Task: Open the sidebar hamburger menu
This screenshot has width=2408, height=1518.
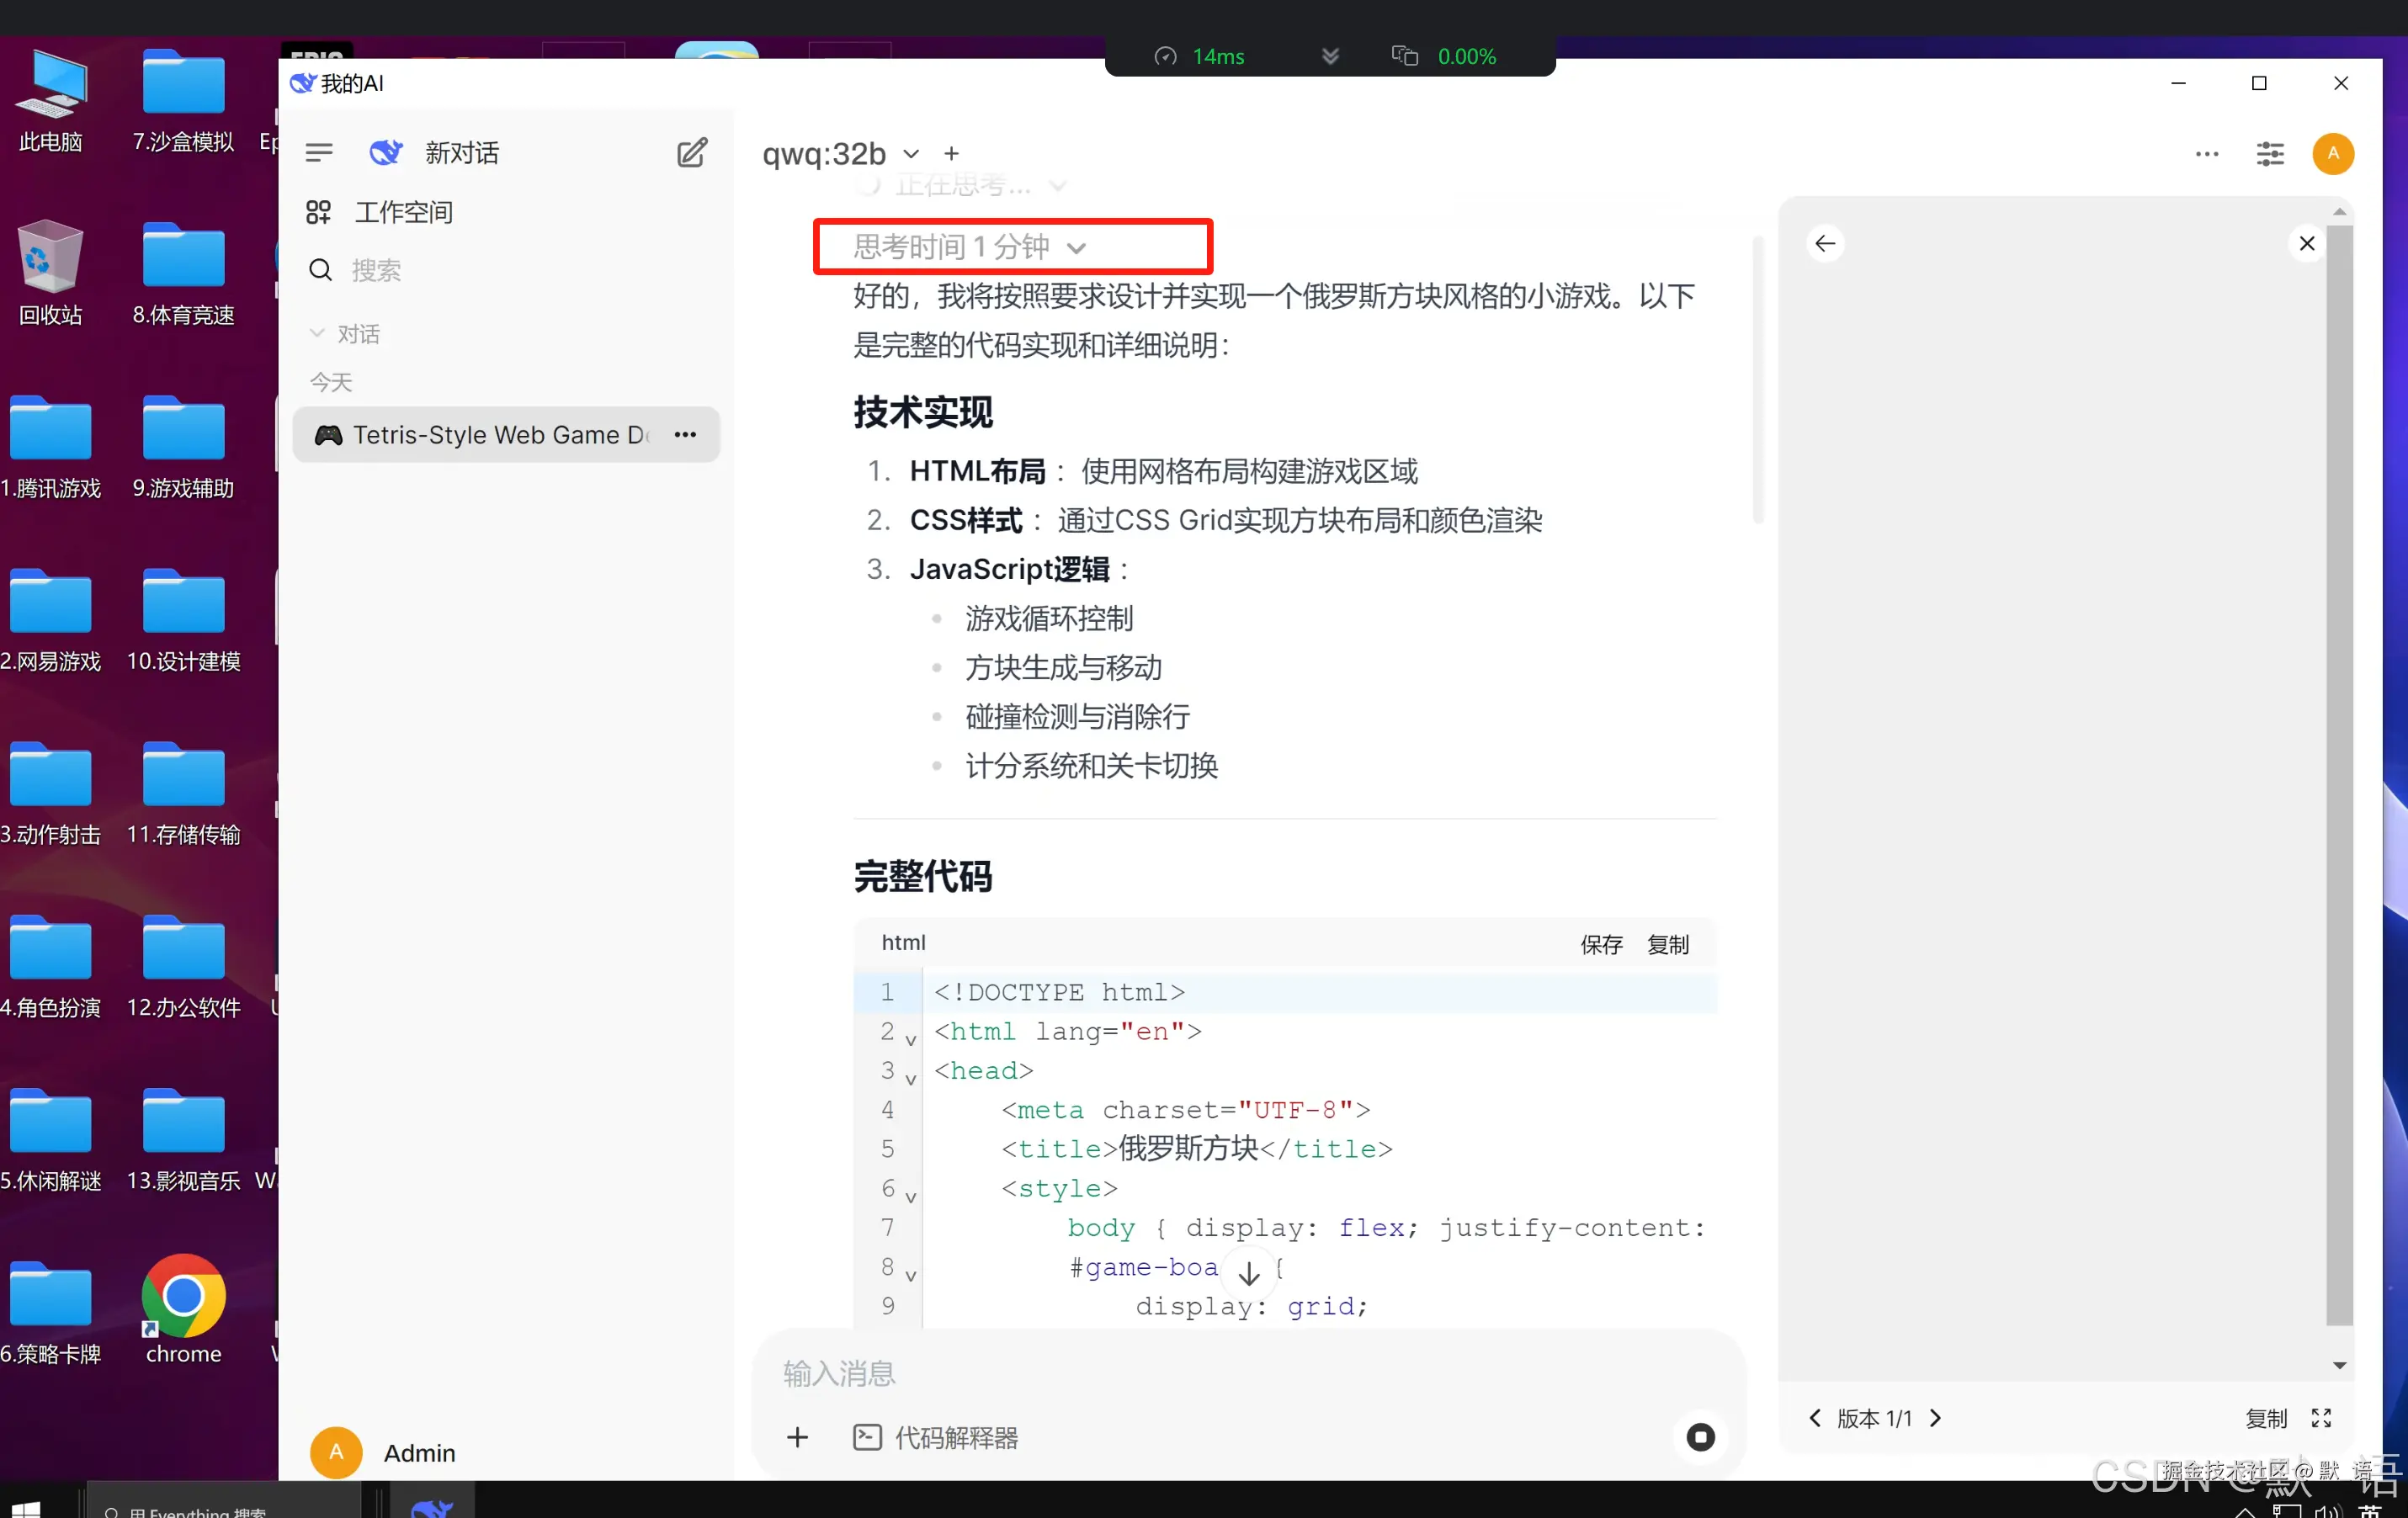Action: 319,152
